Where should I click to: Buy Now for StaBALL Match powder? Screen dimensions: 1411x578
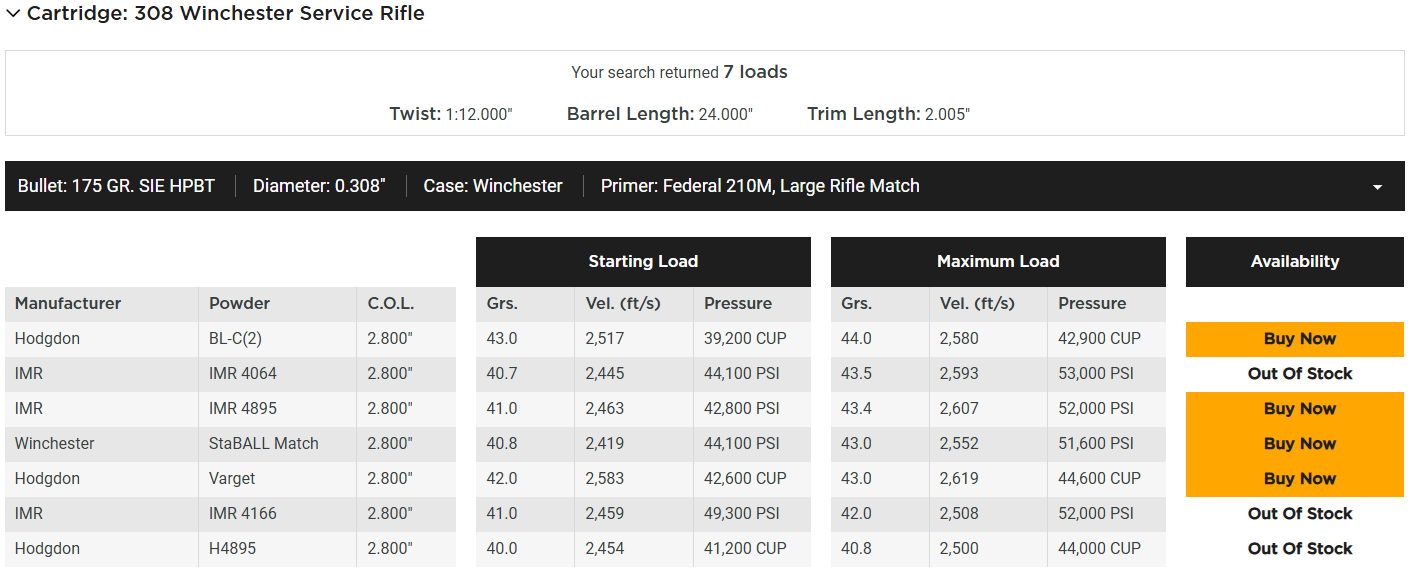(1299, 444)
